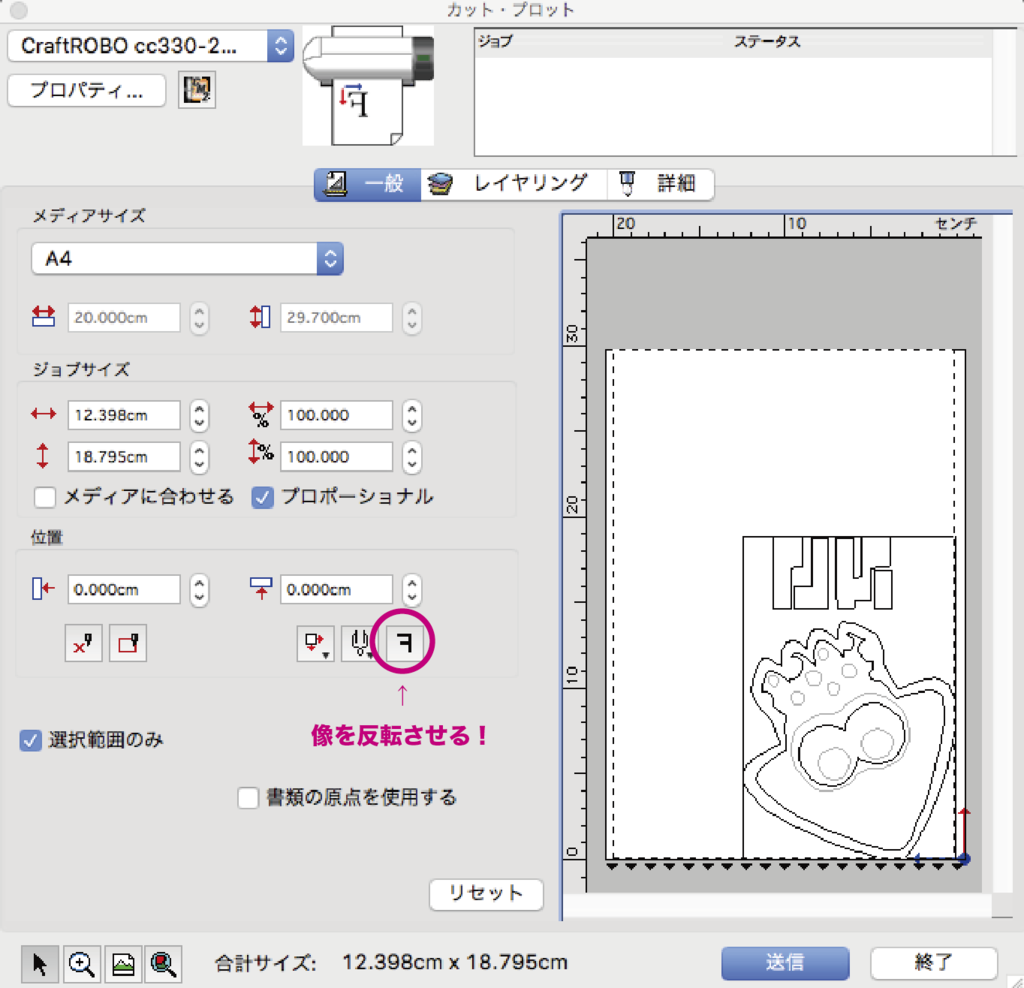Open the CraftROBO cc330 device dropdown
The width and height of the screenshot is (1024, 988).
click(151, 46)
